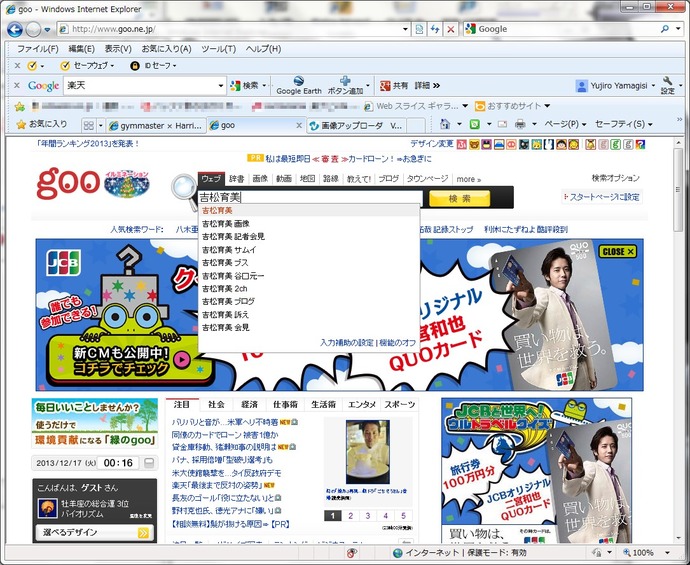690x565 pixels.
Task: Click the search magnifier in Google box
Action: 665,29
